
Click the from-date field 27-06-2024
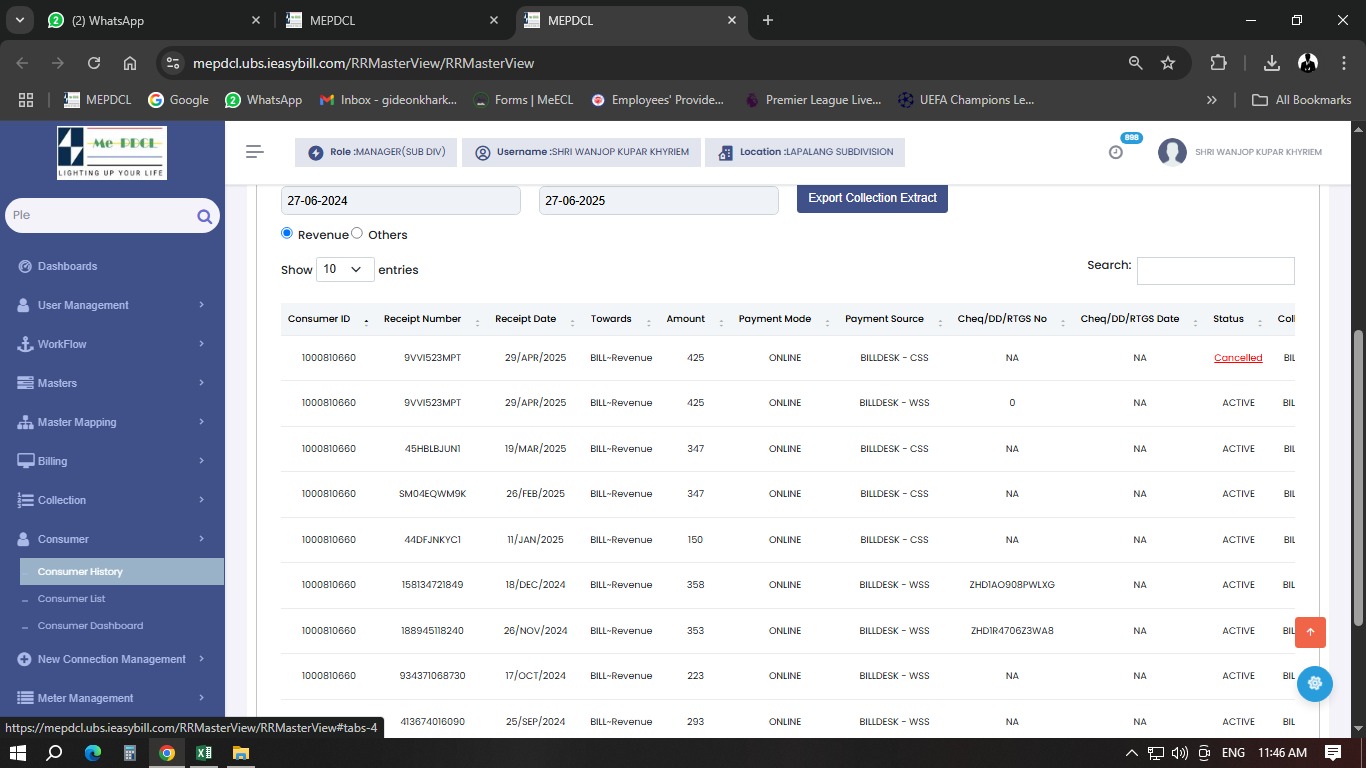tap(400, 200)
